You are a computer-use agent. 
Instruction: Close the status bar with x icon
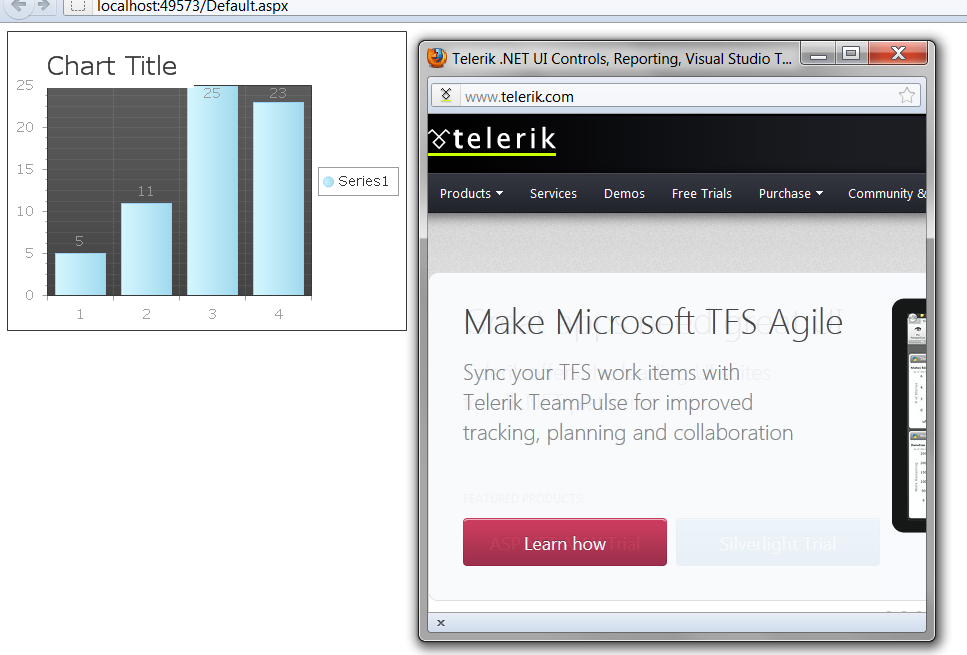441,623
